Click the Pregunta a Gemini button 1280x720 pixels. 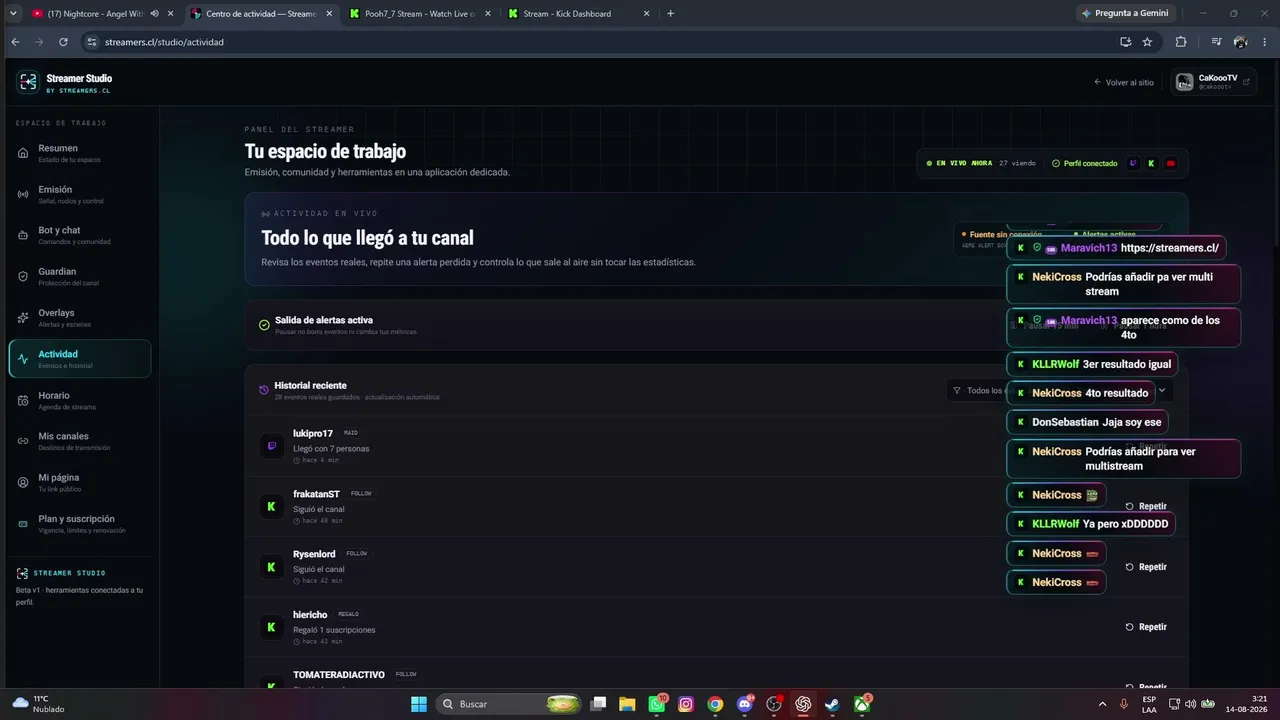(1124, 14)
